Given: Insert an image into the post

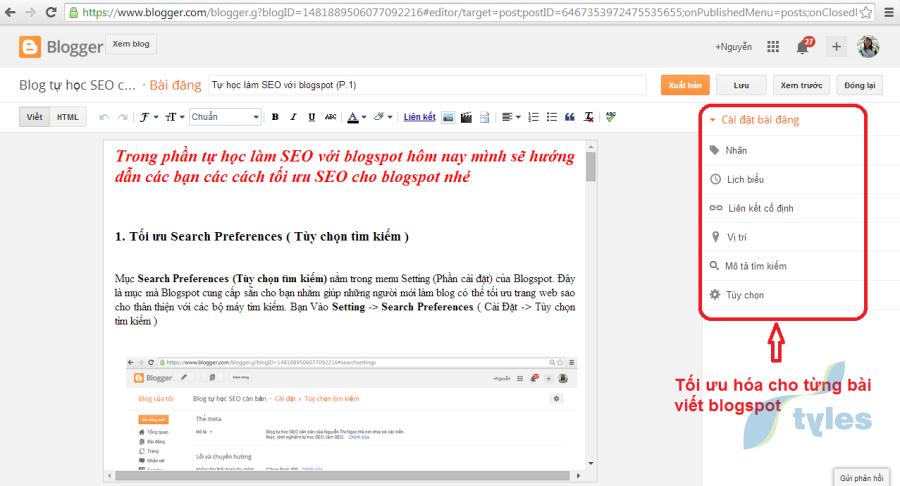Looking at the screenshot, I should point(448,117).
